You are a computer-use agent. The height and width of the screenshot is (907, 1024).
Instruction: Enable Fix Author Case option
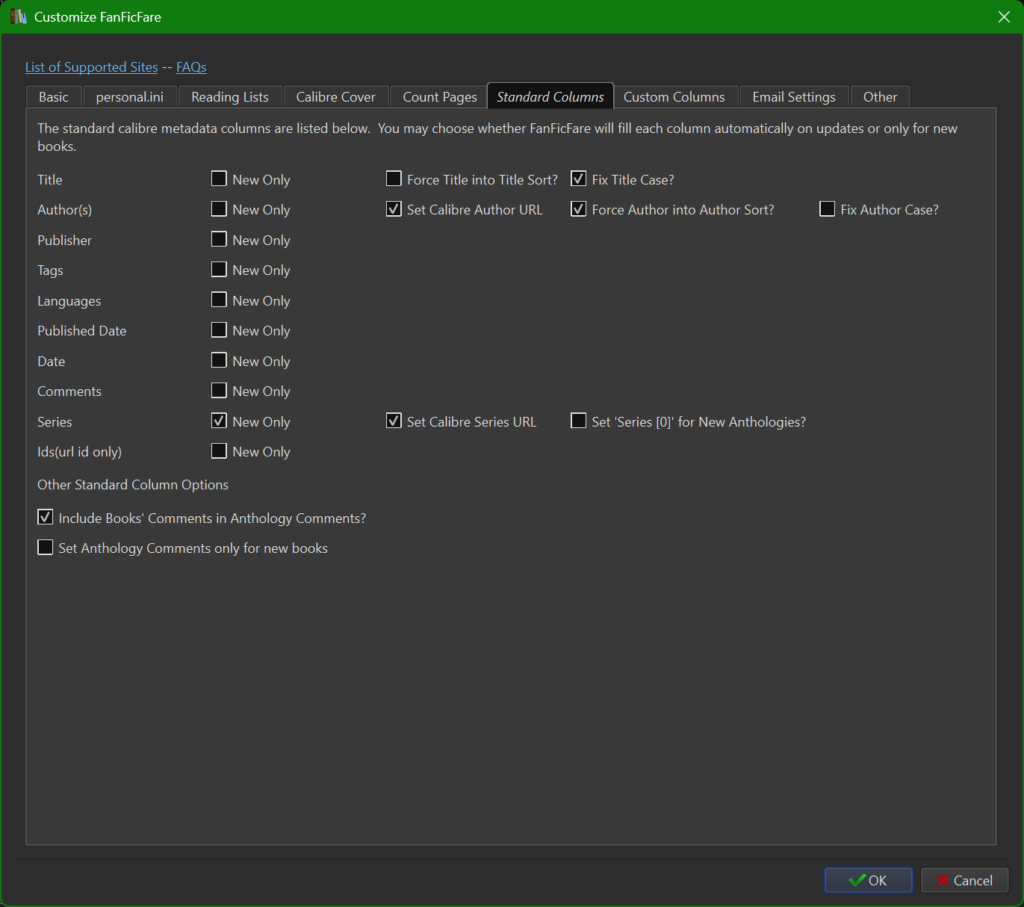click(x=826, y=209)
